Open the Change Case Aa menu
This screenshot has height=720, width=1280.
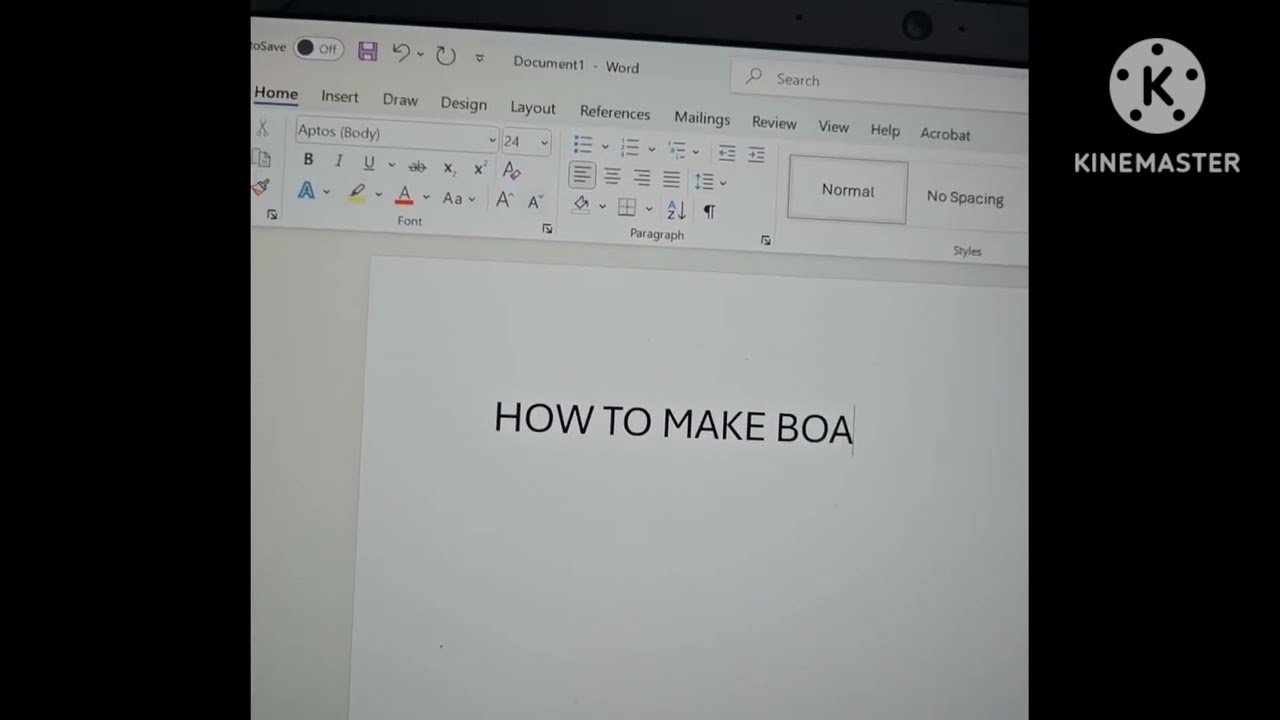point(458,199)
